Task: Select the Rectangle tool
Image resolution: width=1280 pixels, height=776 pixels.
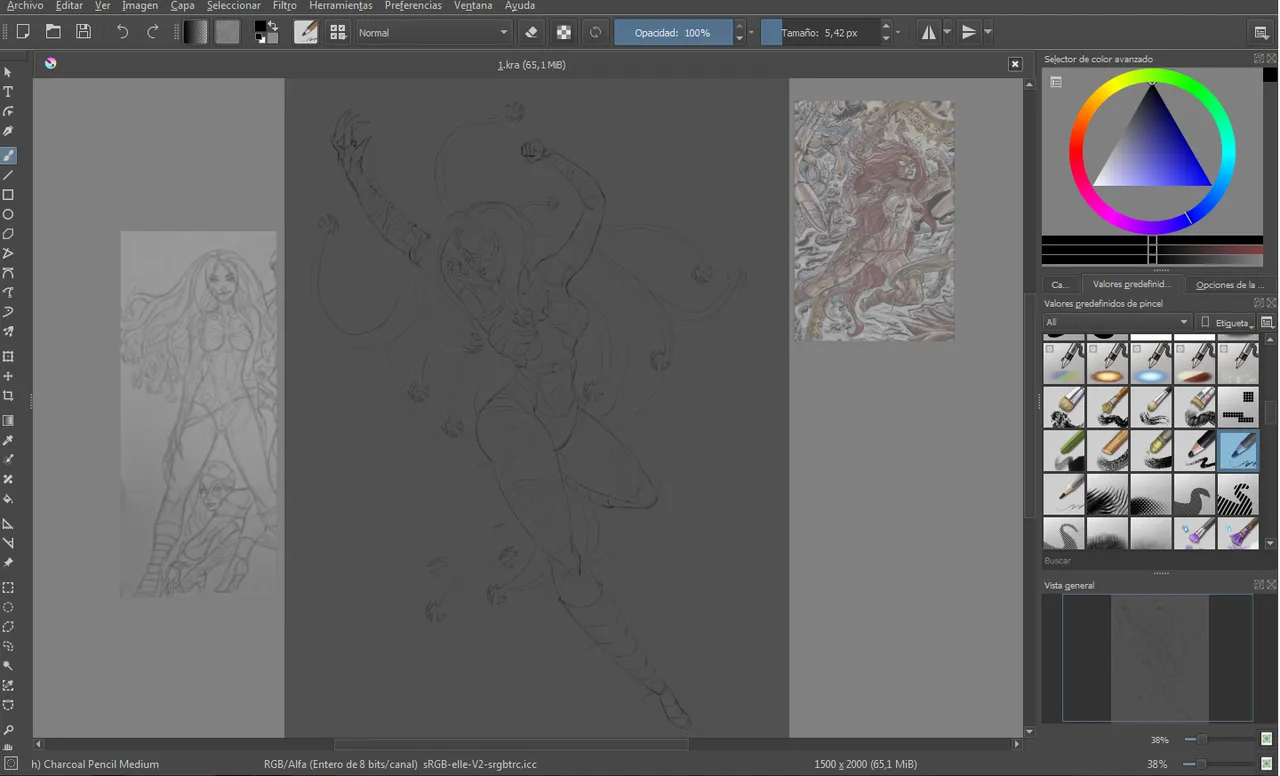Action: tap(8, 195)
